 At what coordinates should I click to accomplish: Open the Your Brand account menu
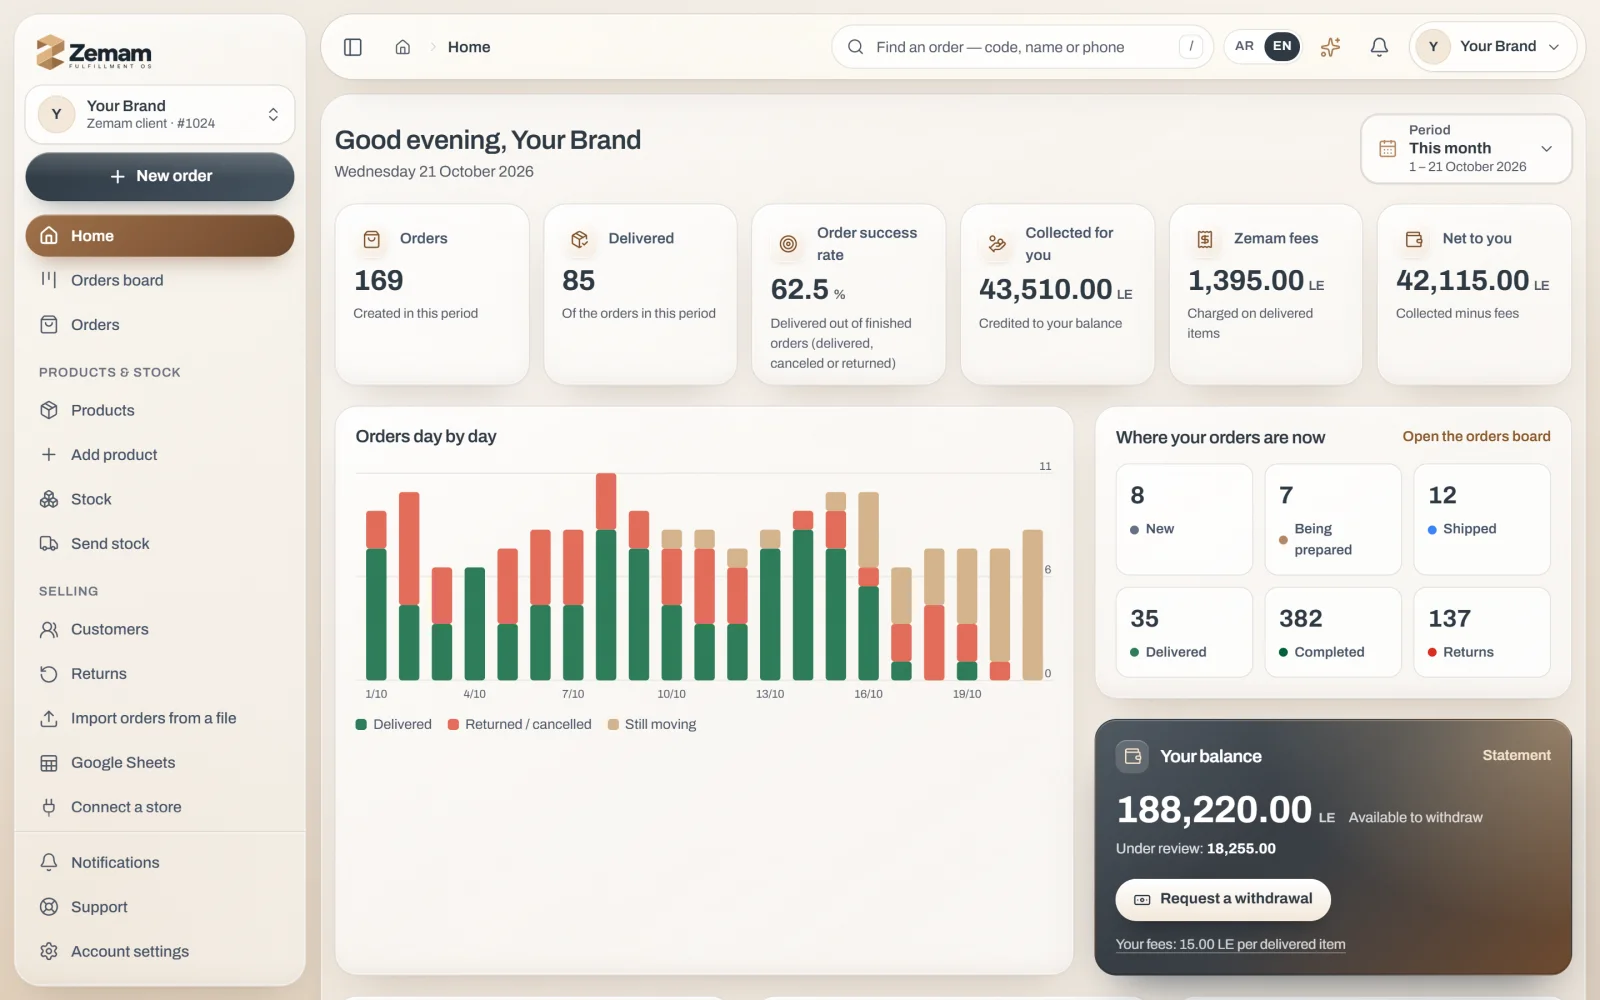[1492, 46]
